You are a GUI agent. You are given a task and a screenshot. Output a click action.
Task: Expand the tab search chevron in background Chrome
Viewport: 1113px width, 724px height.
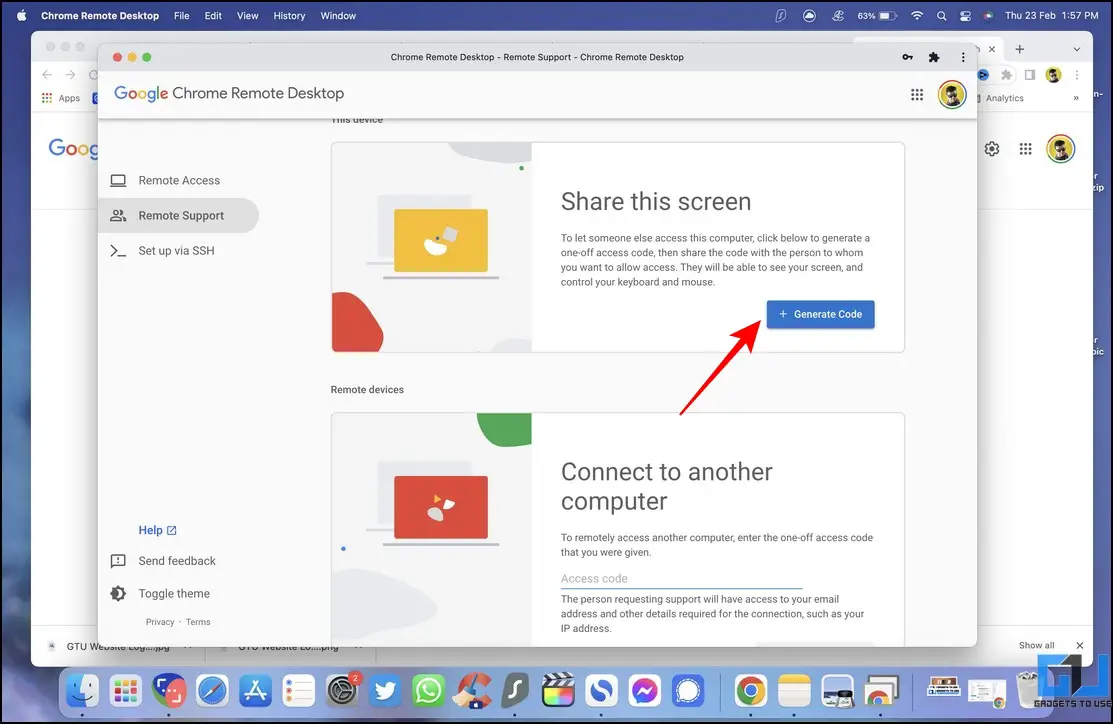(1076, 49)
